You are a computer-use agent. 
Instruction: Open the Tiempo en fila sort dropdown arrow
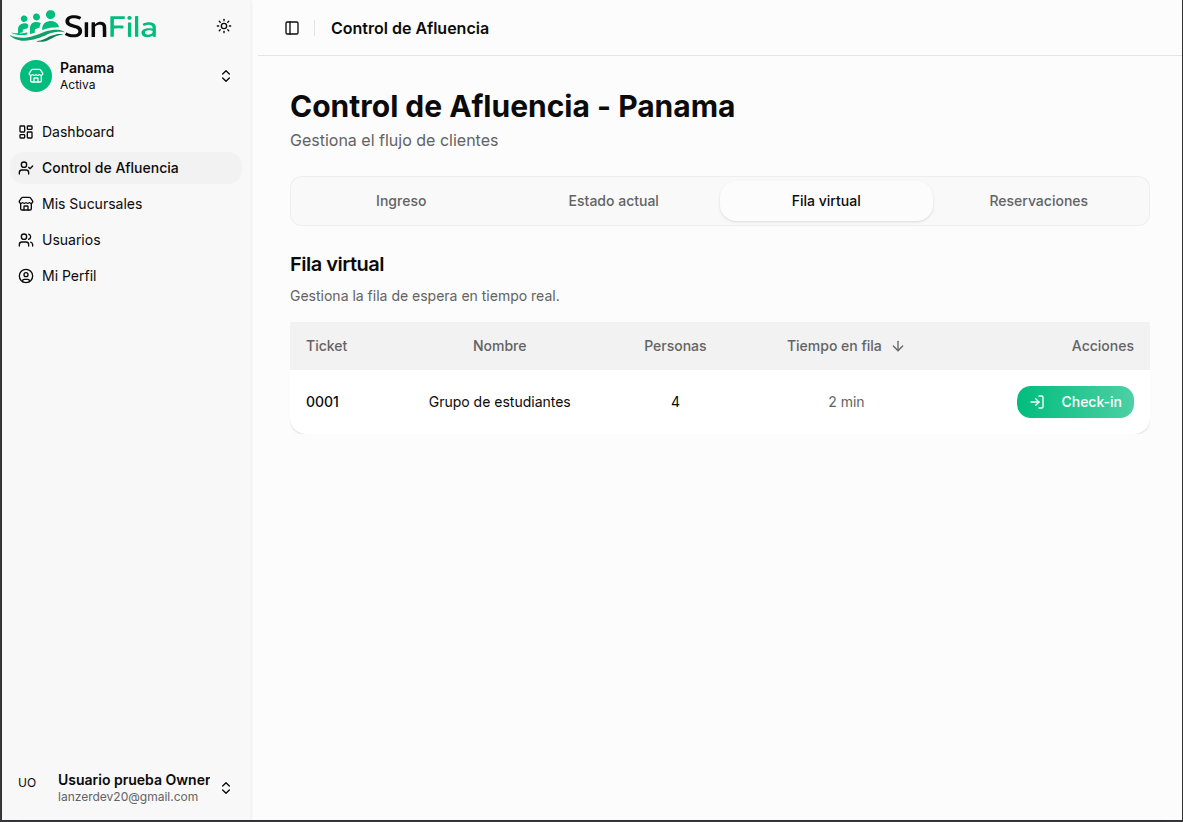[x=898, y=345]
